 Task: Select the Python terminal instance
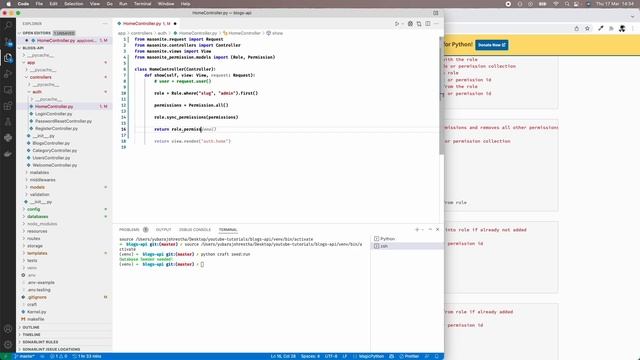point(407,239)
